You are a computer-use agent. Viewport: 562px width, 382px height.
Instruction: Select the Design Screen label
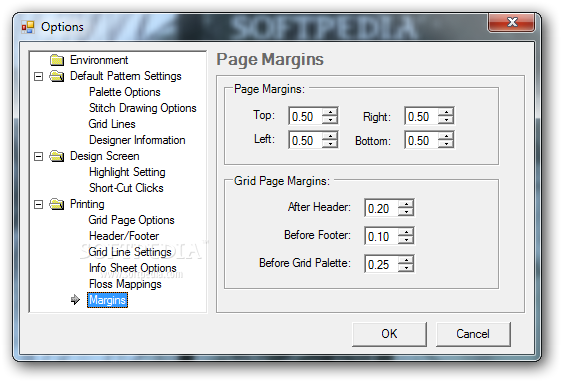click(105, 156)
